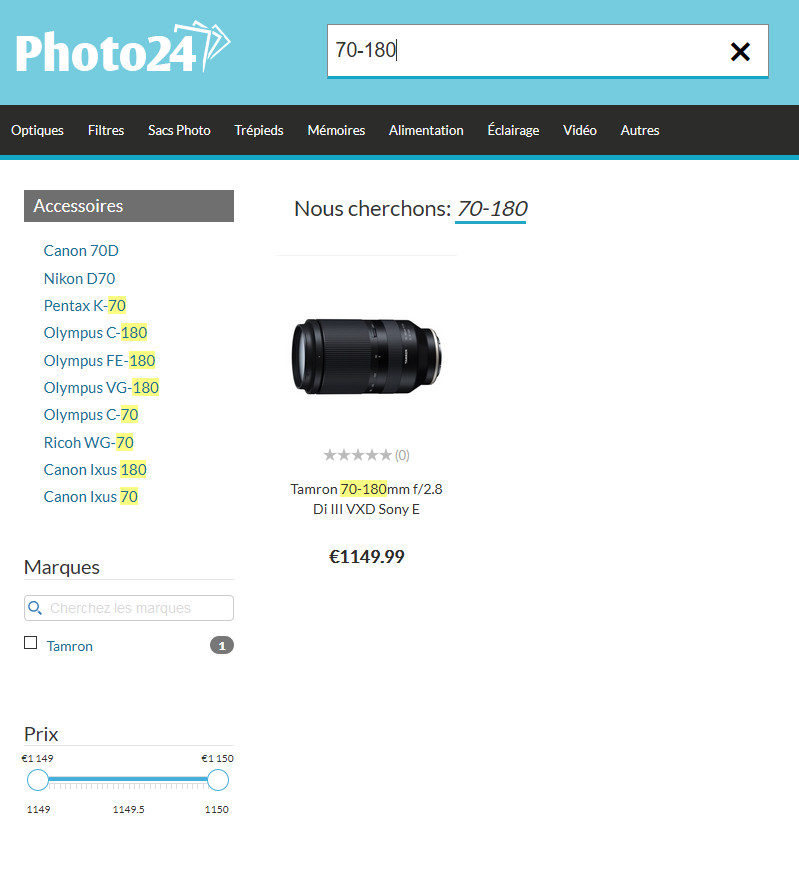Open the Olympus VG-180 accessories link
Image resolution: width=799 pixels, height=875 pixels.
[101, 388]
